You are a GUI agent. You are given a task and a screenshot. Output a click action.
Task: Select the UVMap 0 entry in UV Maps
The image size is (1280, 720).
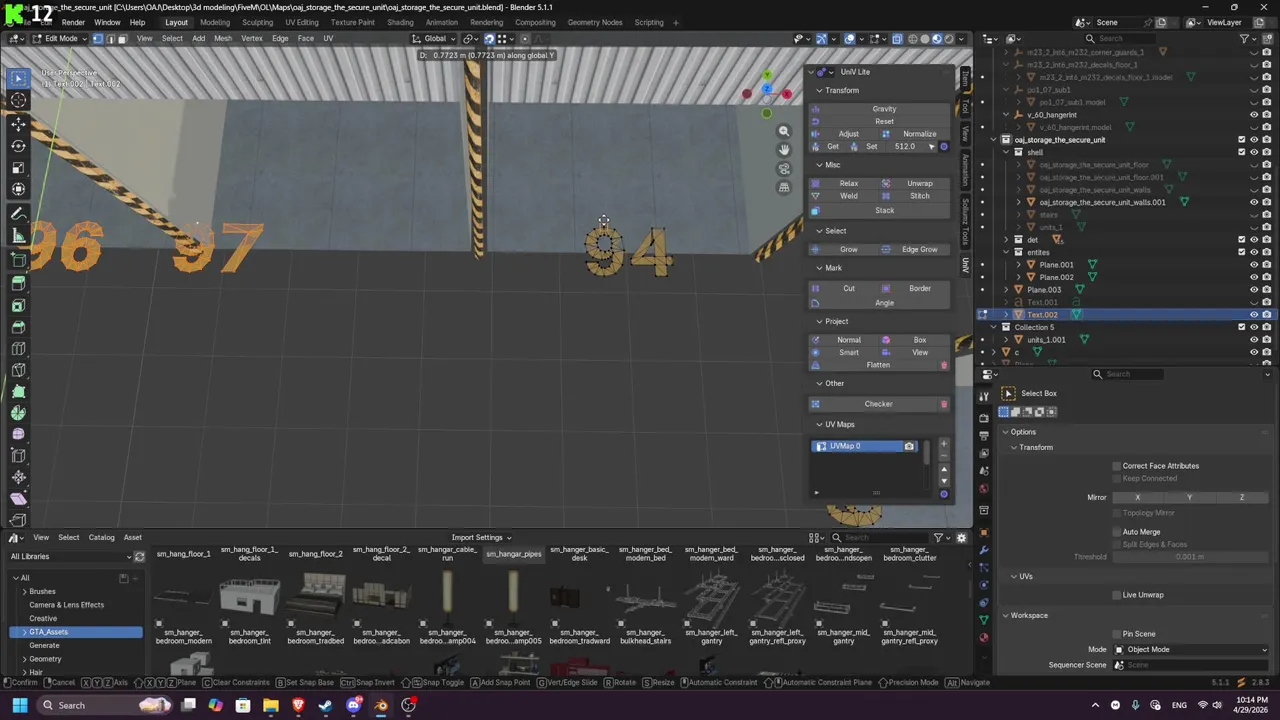[x=865, y=446]
